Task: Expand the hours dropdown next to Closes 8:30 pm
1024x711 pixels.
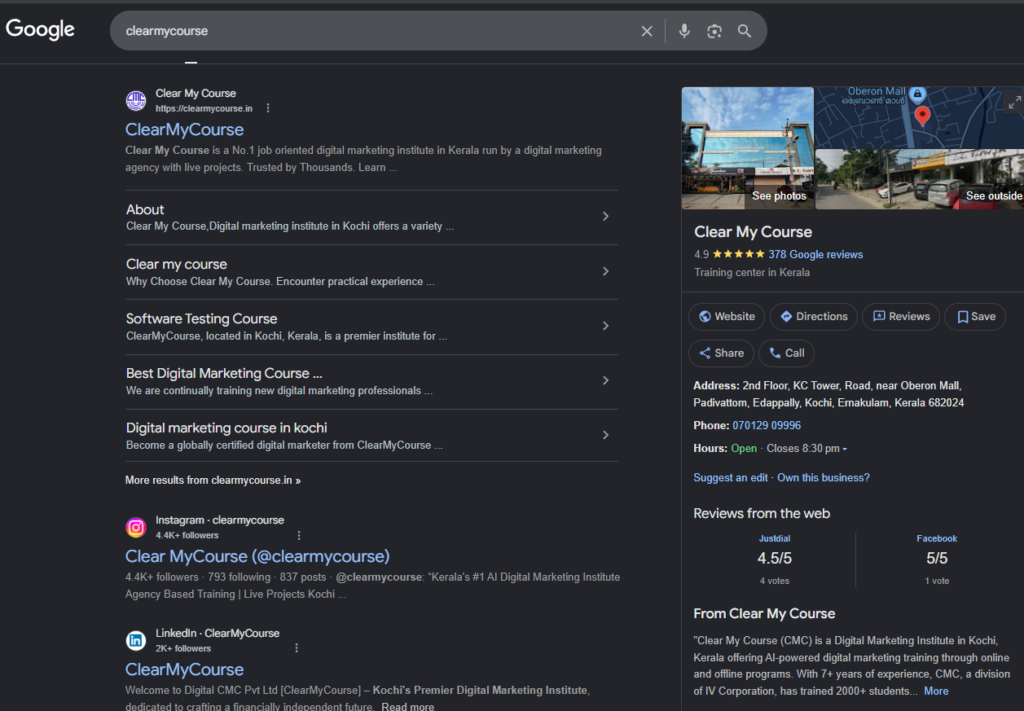Action: [x=844, y=449]
